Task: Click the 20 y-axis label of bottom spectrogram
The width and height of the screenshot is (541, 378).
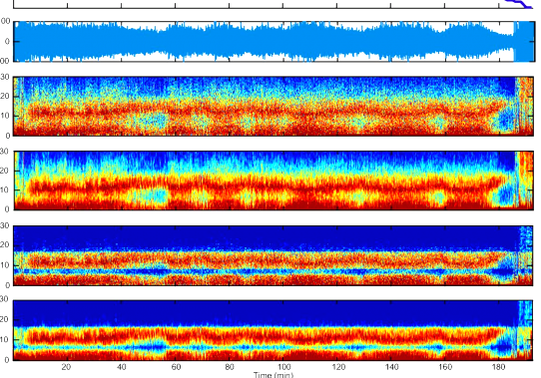Action: pyautogui.click(x=5, y=320)
